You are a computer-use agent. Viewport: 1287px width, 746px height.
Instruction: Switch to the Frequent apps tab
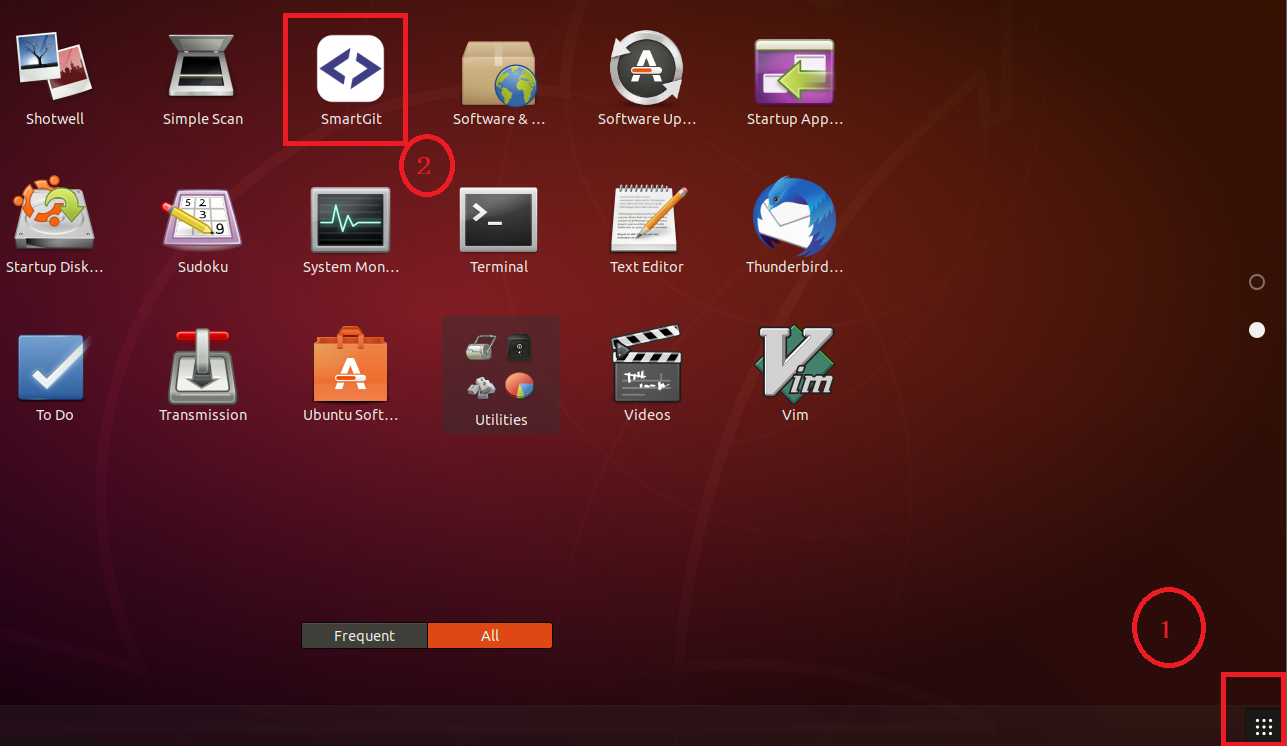click(364, 636)
